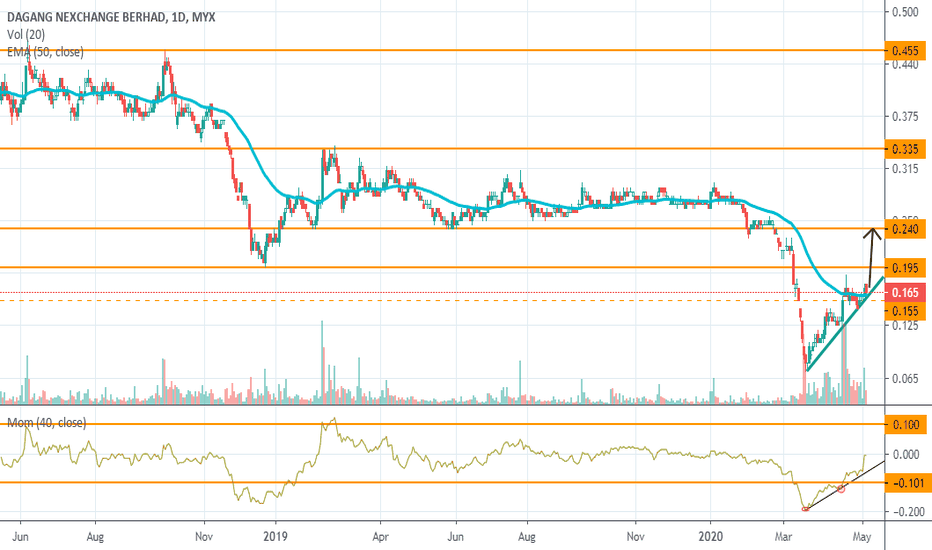
Task: Select the EMA (50, close) indicator label
Action: (x=45, y=52)
